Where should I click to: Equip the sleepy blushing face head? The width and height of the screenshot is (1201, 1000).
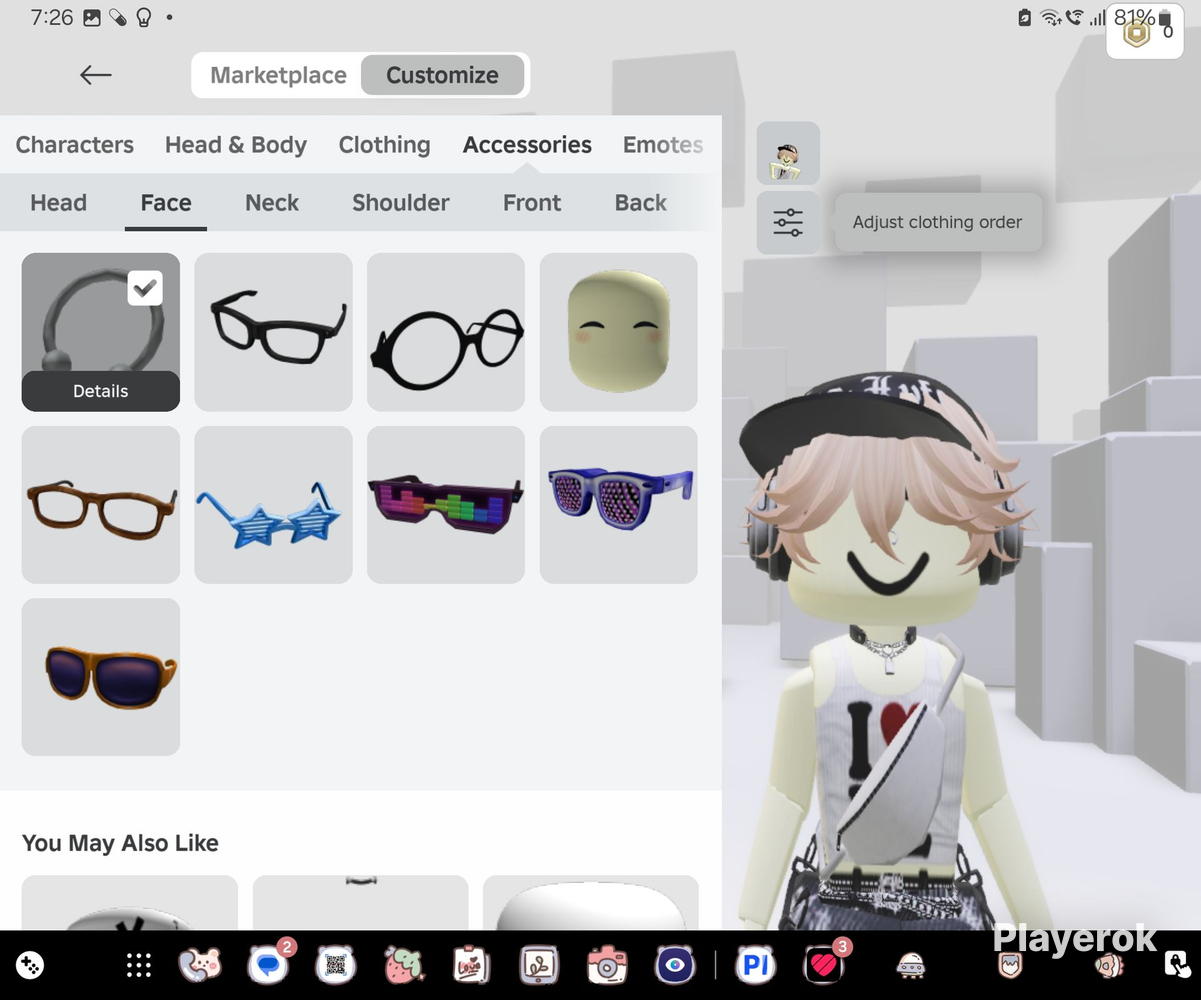pos(619,332)
